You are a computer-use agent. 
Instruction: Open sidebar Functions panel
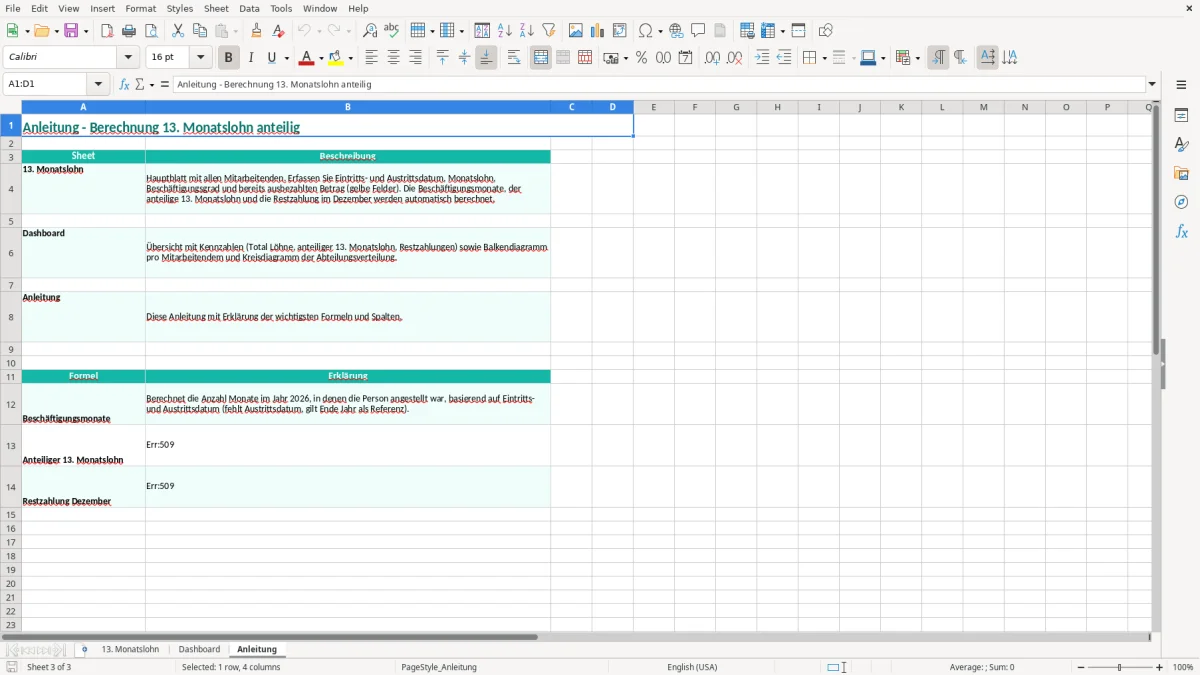[x=1181, y=231]
